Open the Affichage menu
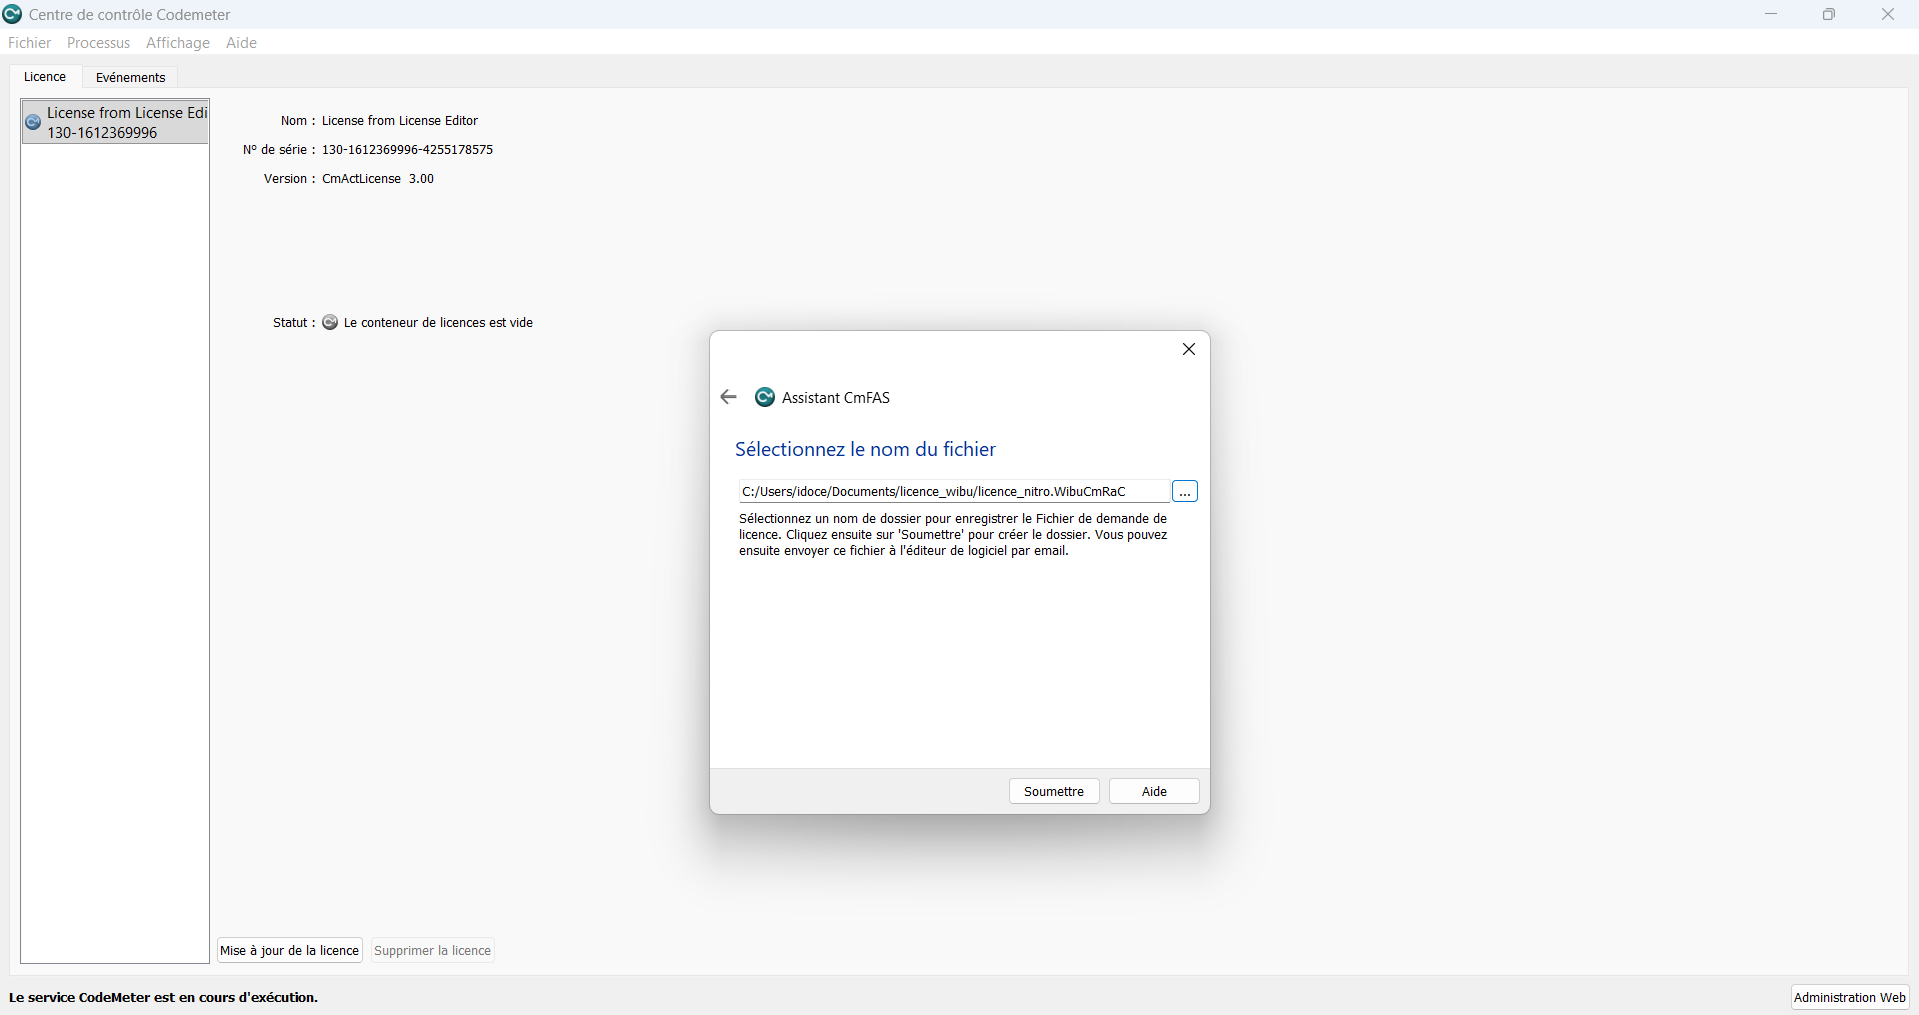1919x1015 pixels. [178, 42]
